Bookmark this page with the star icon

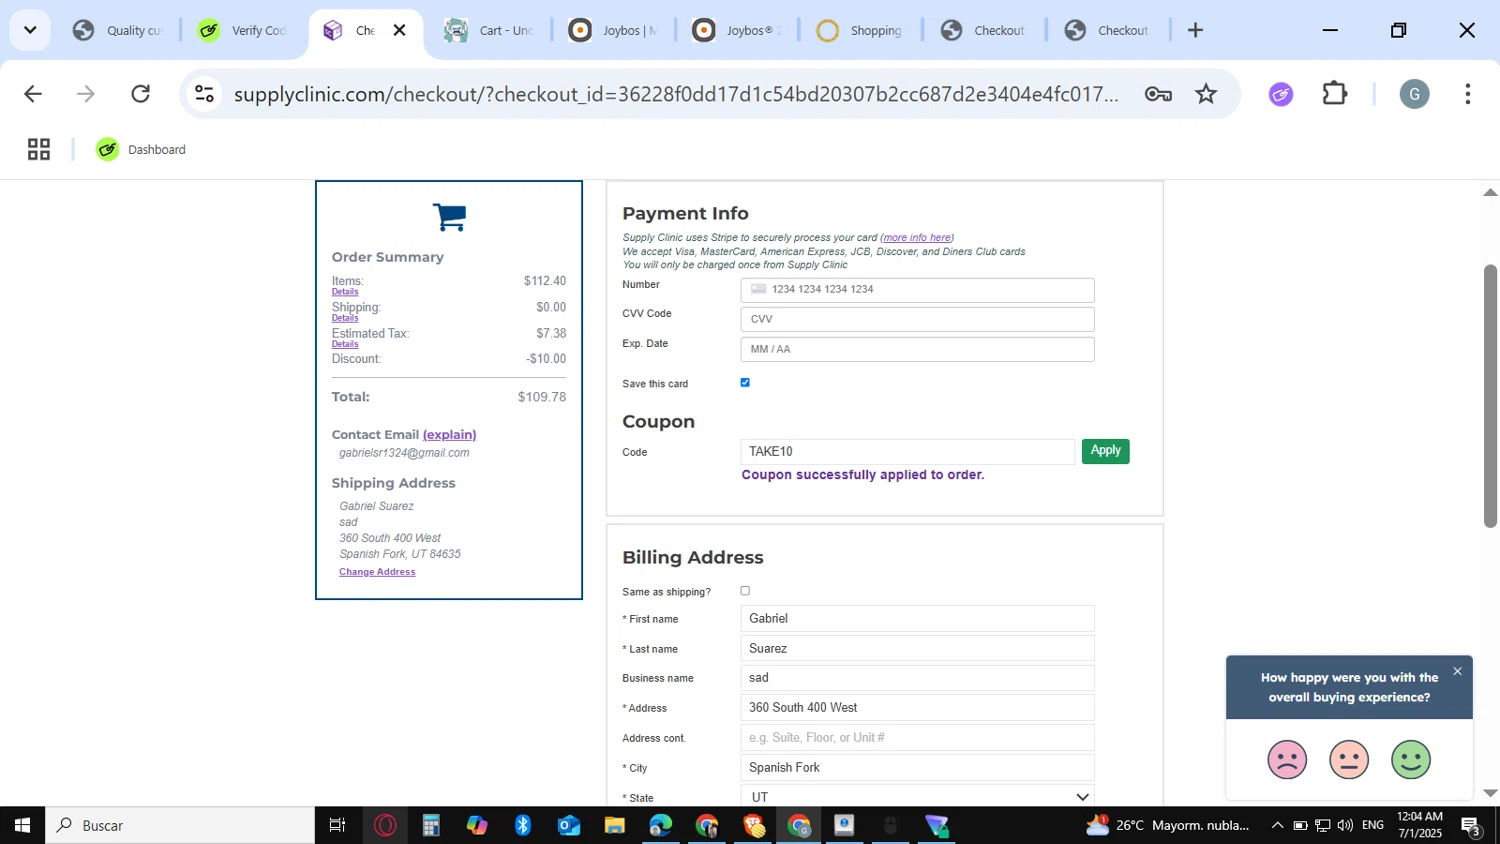click(x=1207, y=94)
